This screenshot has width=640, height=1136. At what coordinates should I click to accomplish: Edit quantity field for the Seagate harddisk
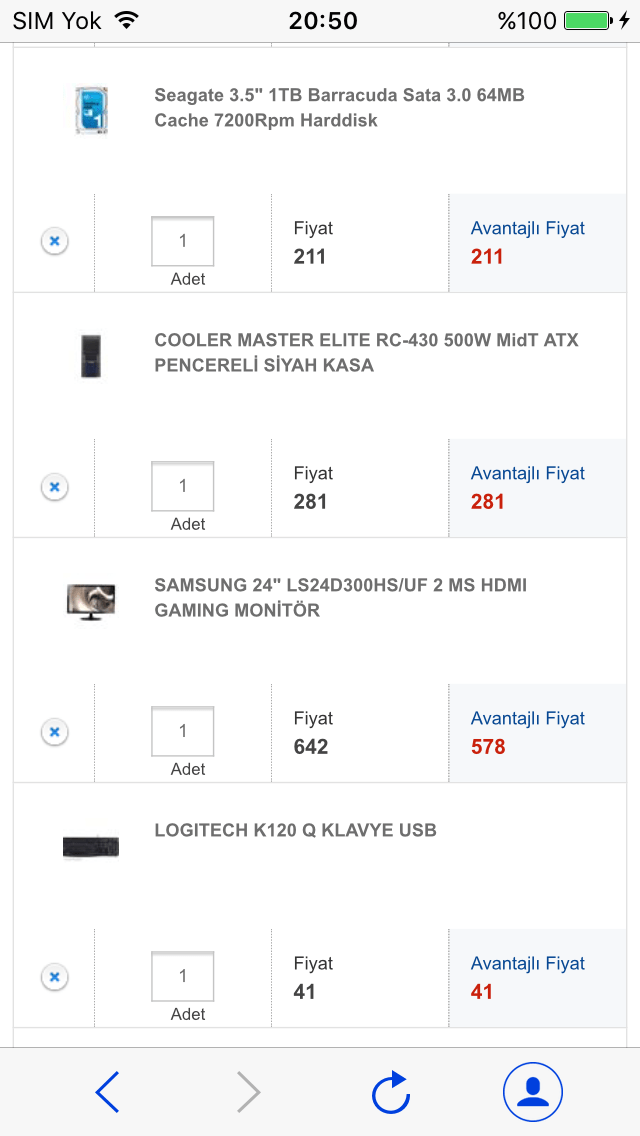182,241
